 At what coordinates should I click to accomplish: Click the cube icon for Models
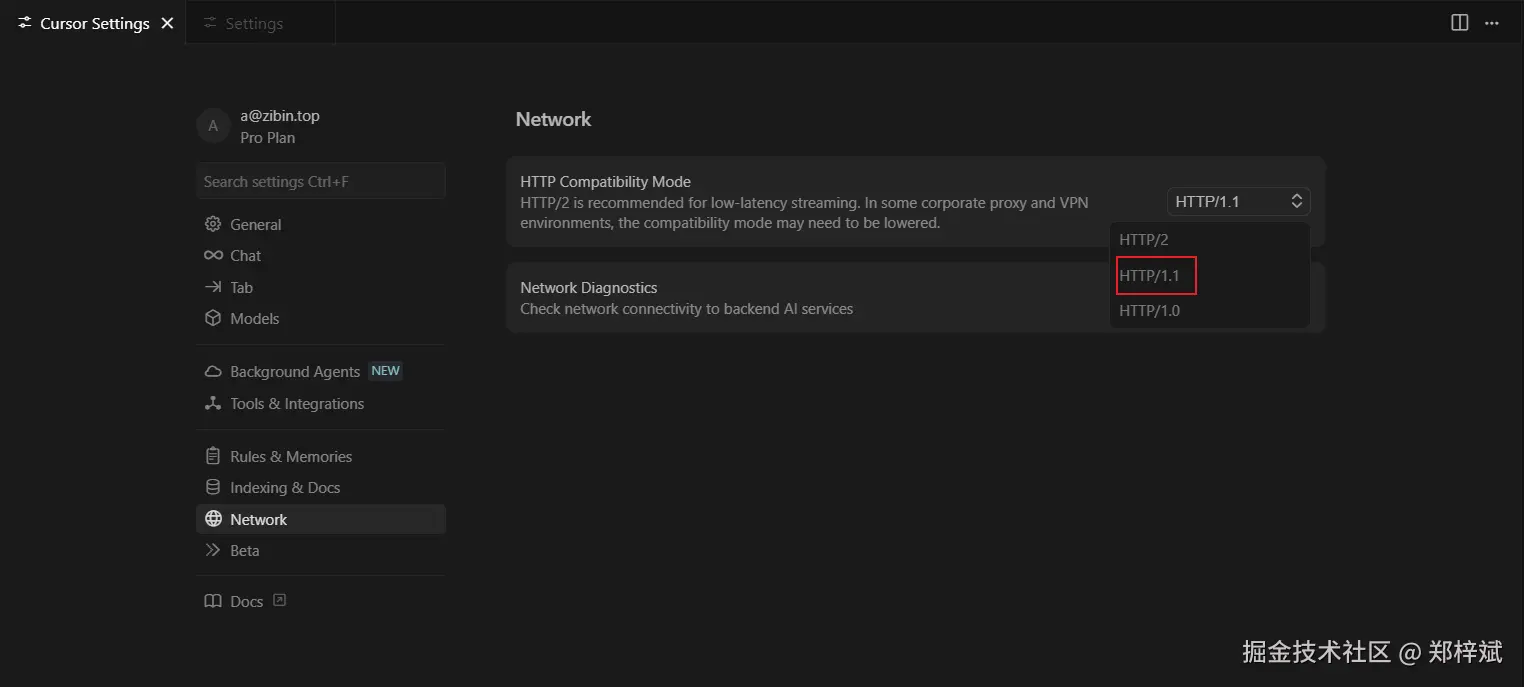tap(212, 318)
